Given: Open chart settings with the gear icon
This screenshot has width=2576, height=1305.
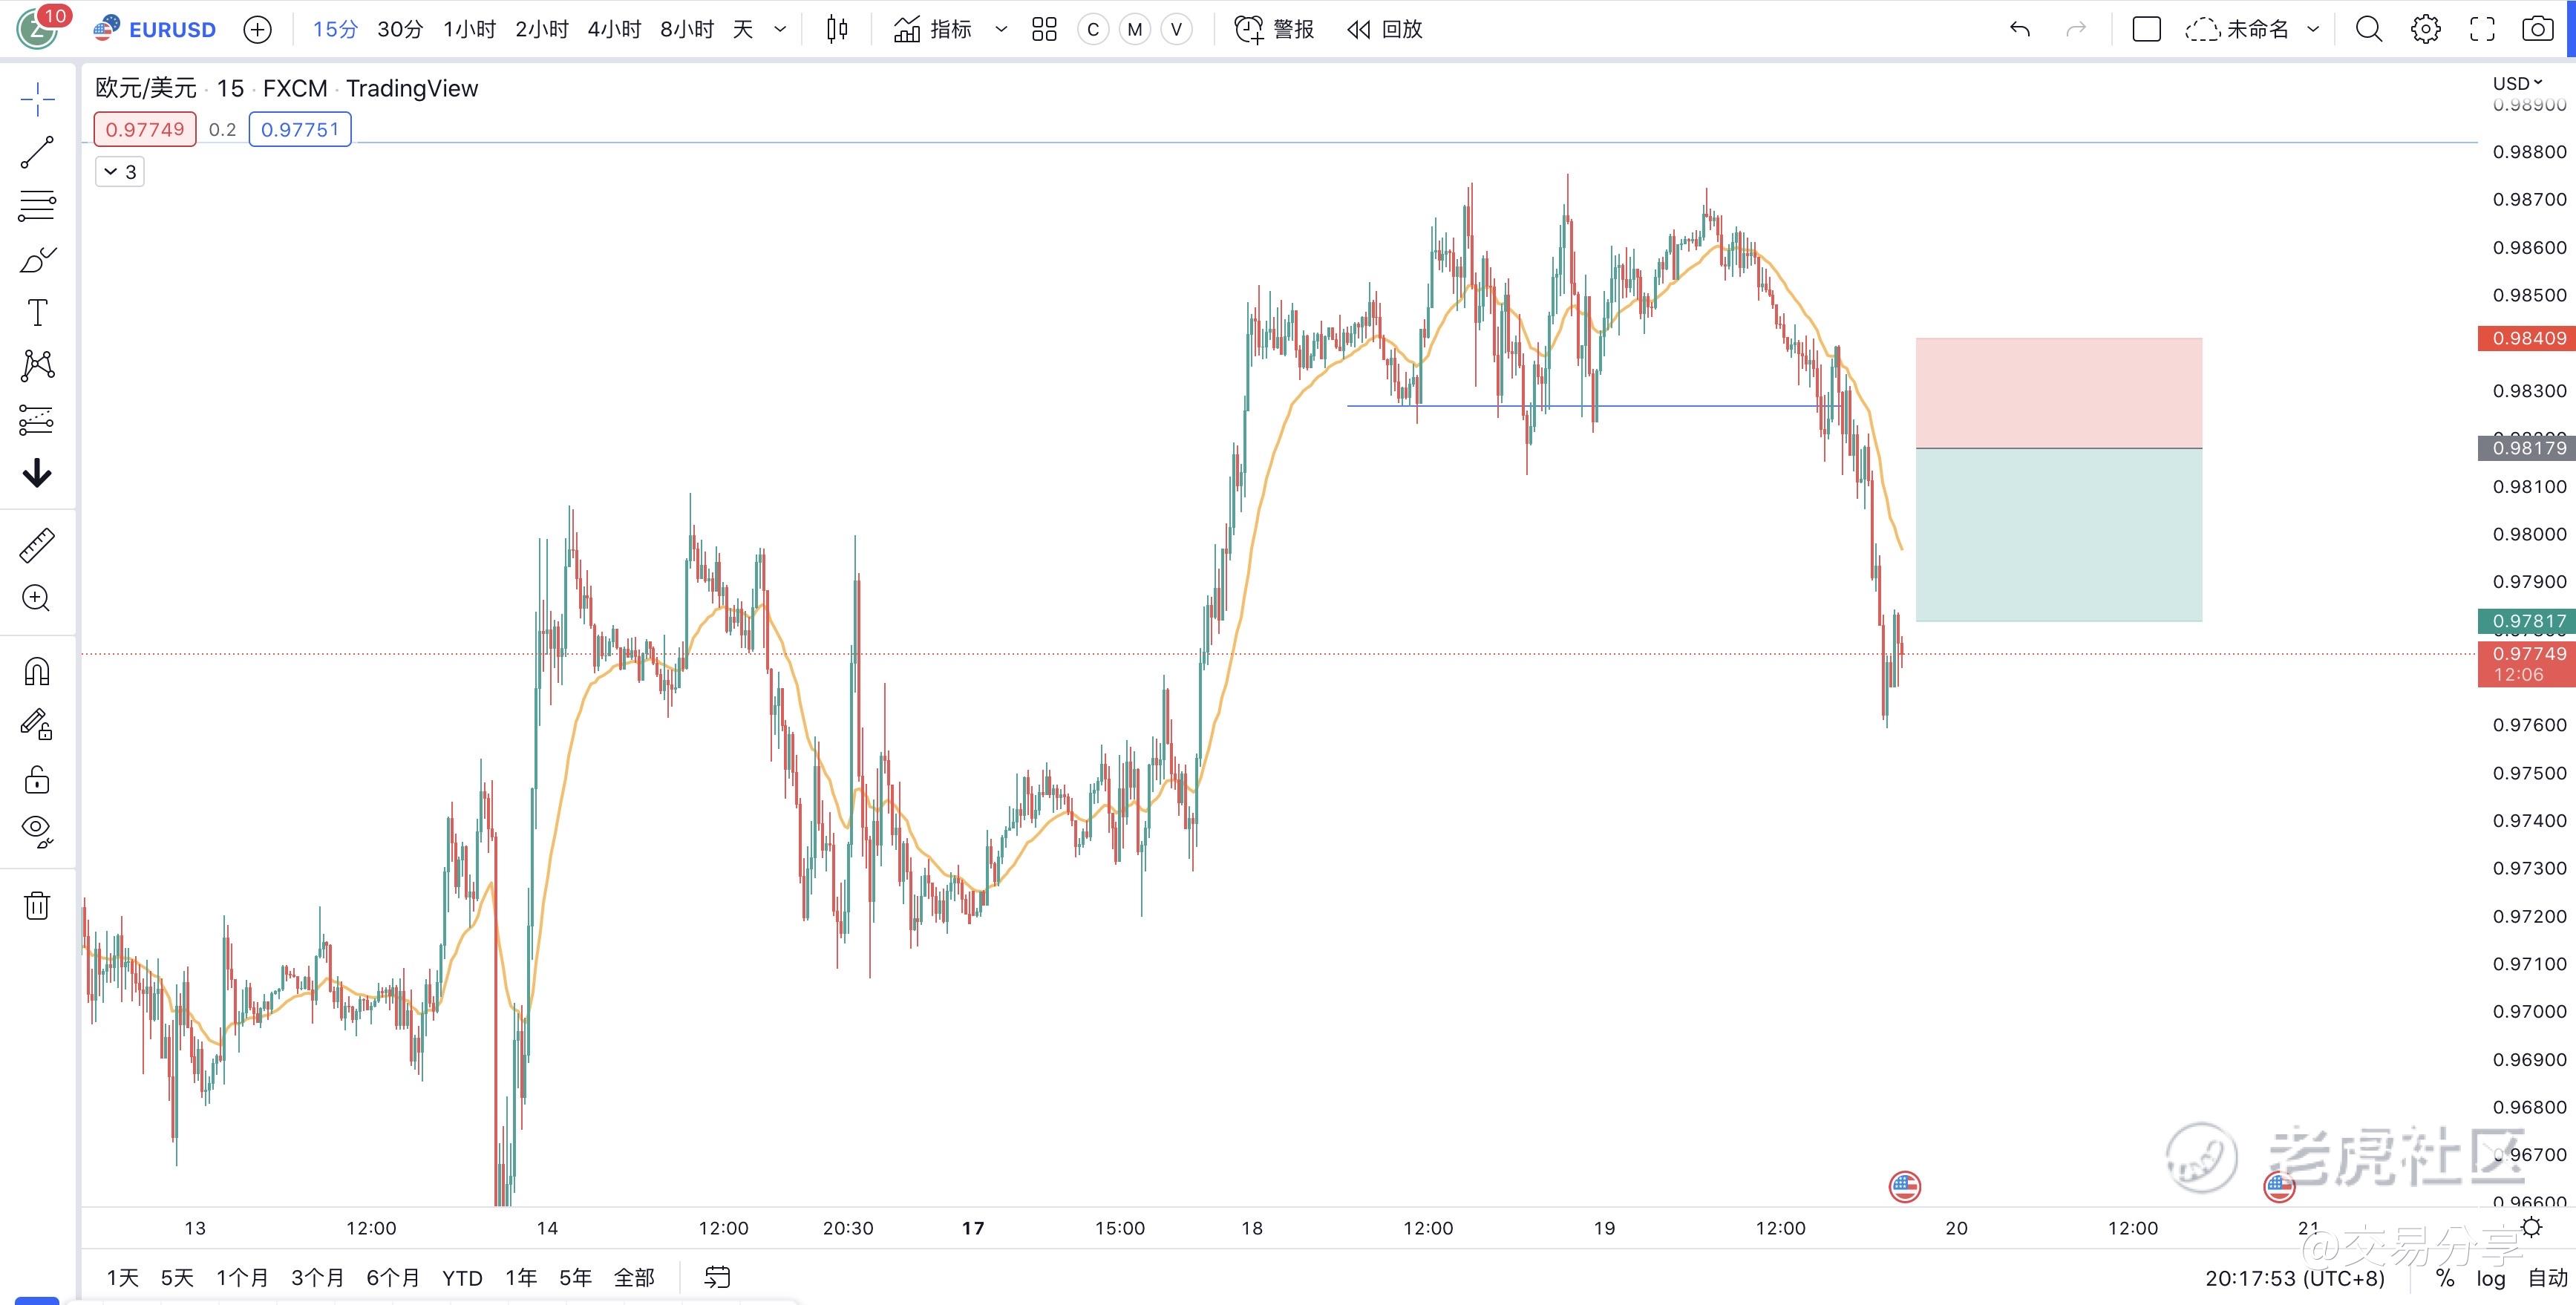Looking at the screenshot, I should pos(2425,29).
